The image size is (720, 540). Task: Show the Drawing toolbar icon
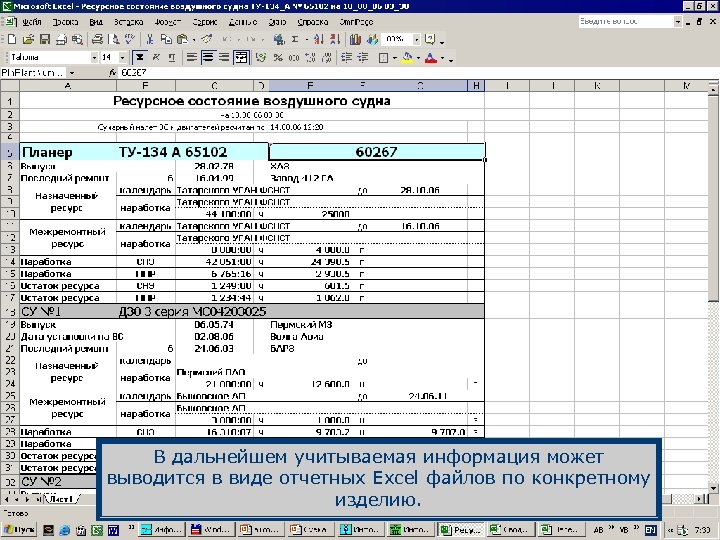[x=371, y=40]
